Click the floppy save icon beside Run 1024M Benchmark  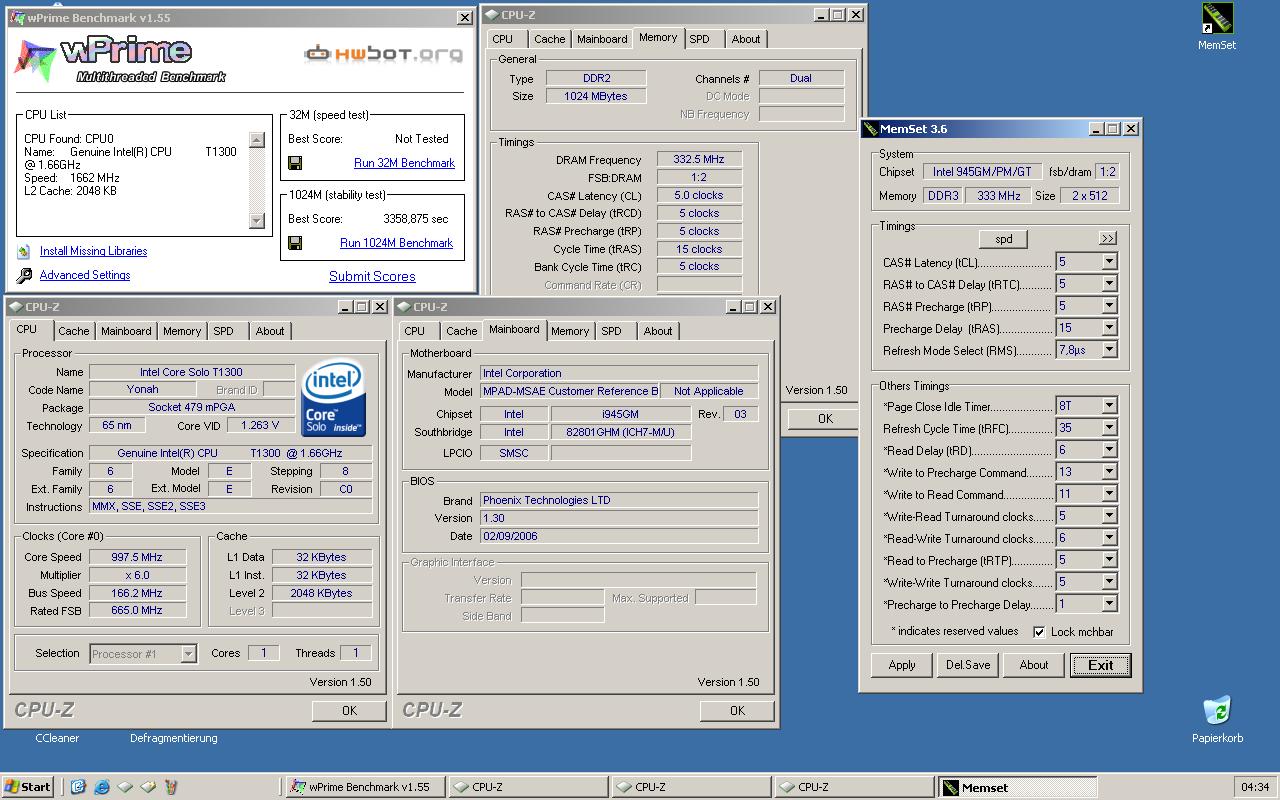[x=295, y=243]
